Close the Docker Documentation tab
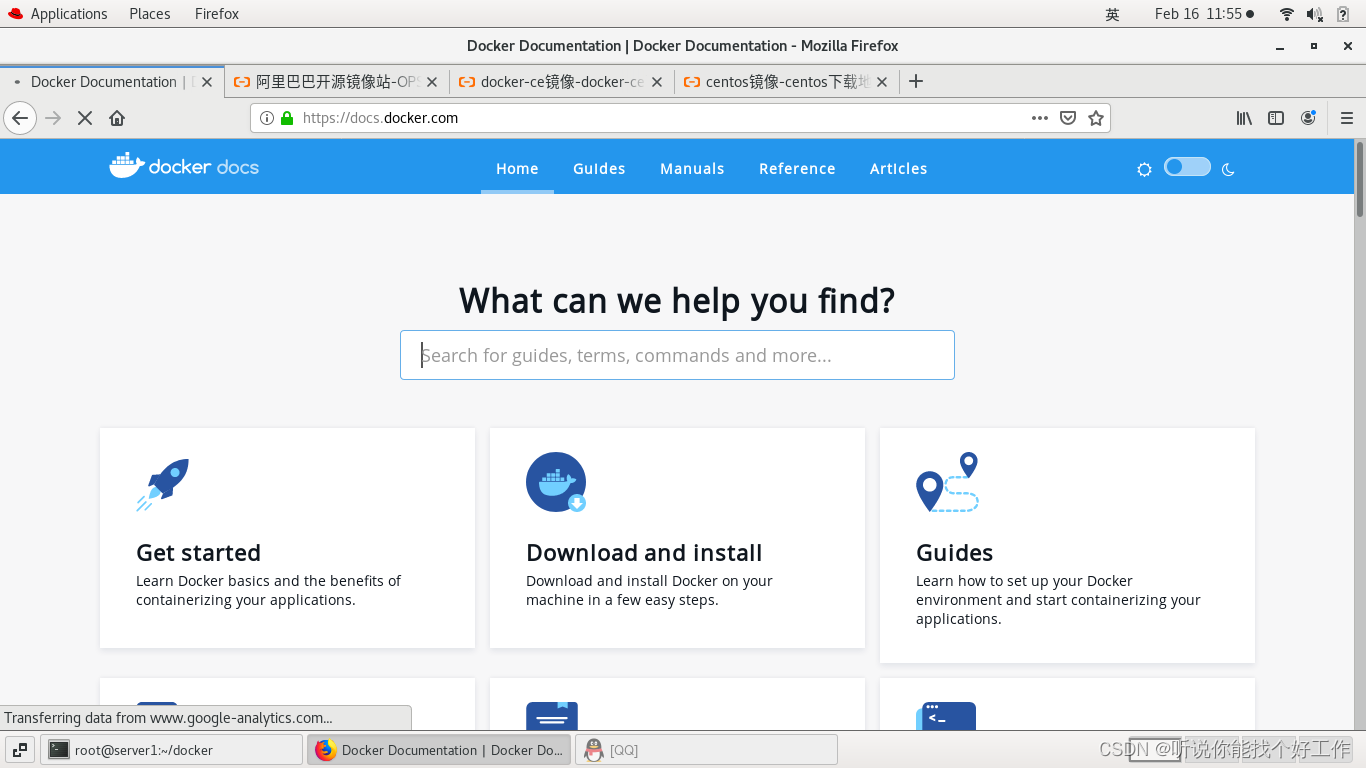 pos(207,82)
